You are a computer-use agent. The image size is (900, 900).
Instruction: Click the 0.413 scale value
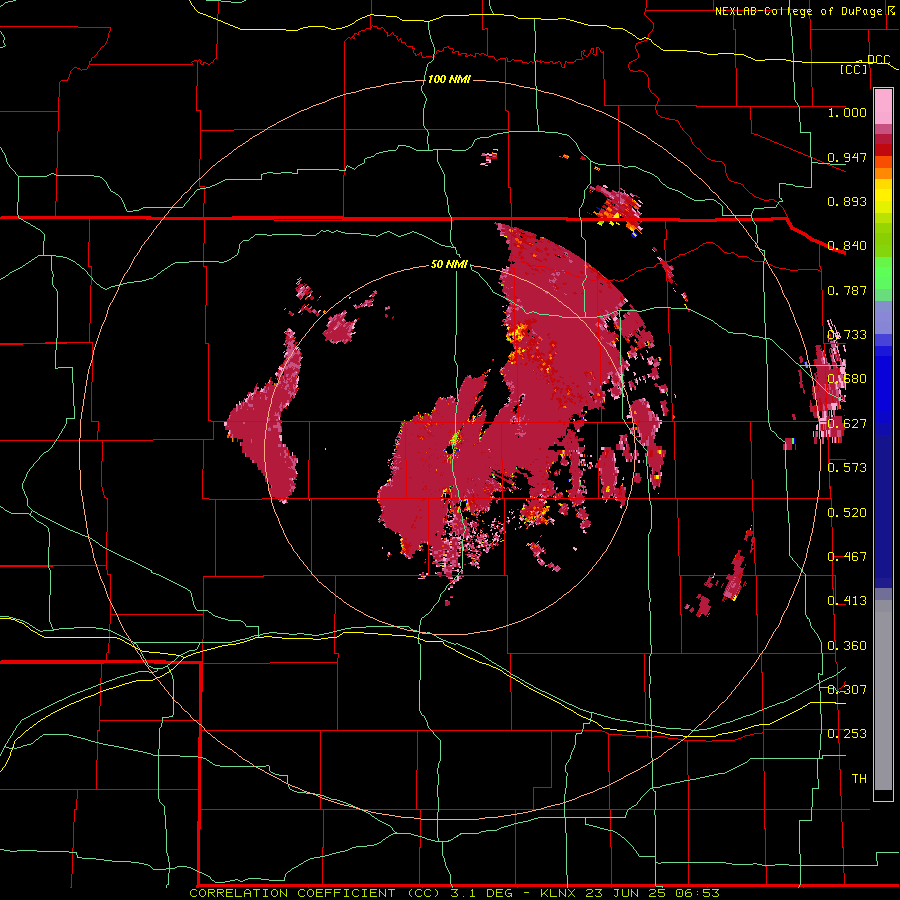click(x=847, y=601)
